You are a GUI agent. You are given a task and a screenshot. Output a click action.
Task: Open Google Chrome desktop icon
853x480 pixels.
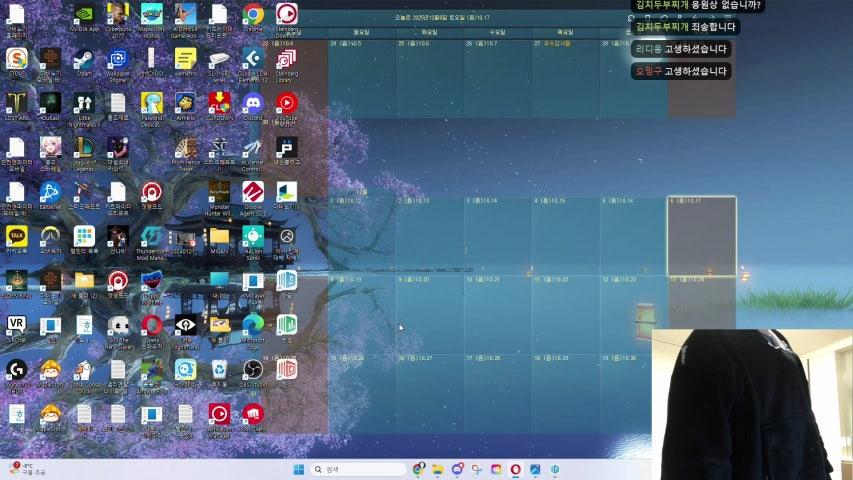pos(253,14)
